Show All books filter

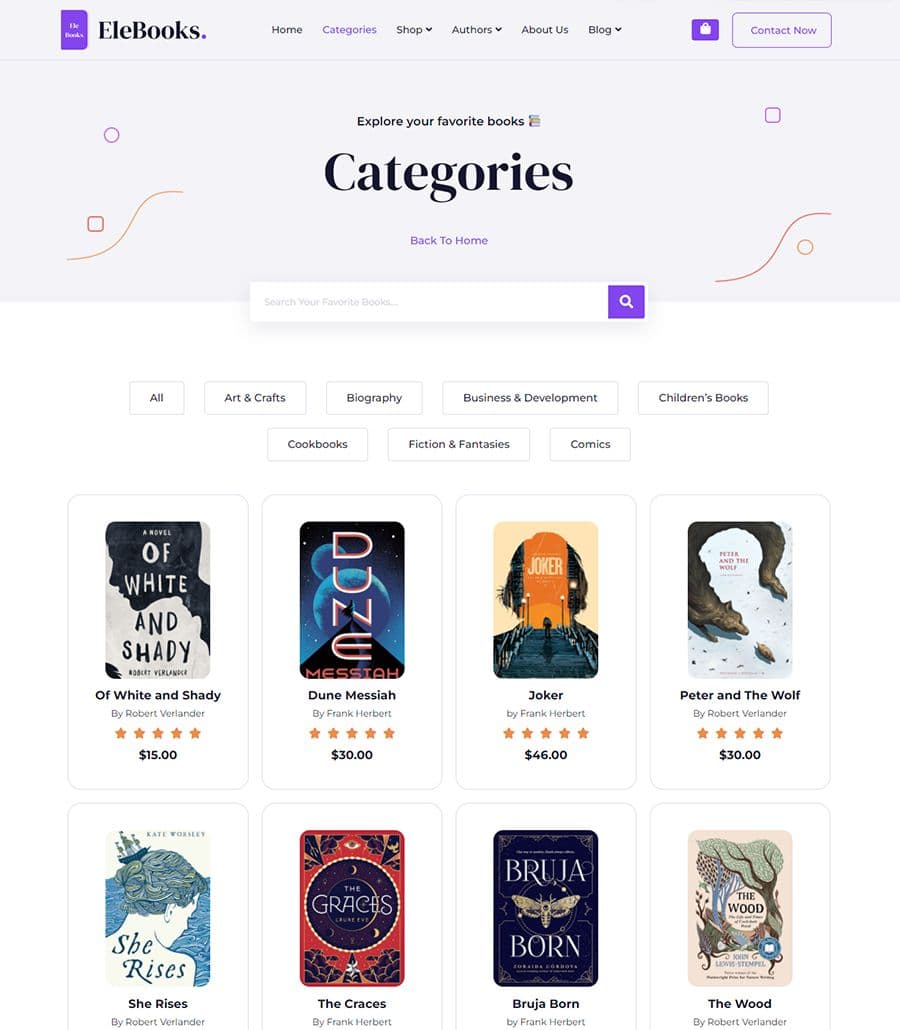click(156, 397)
